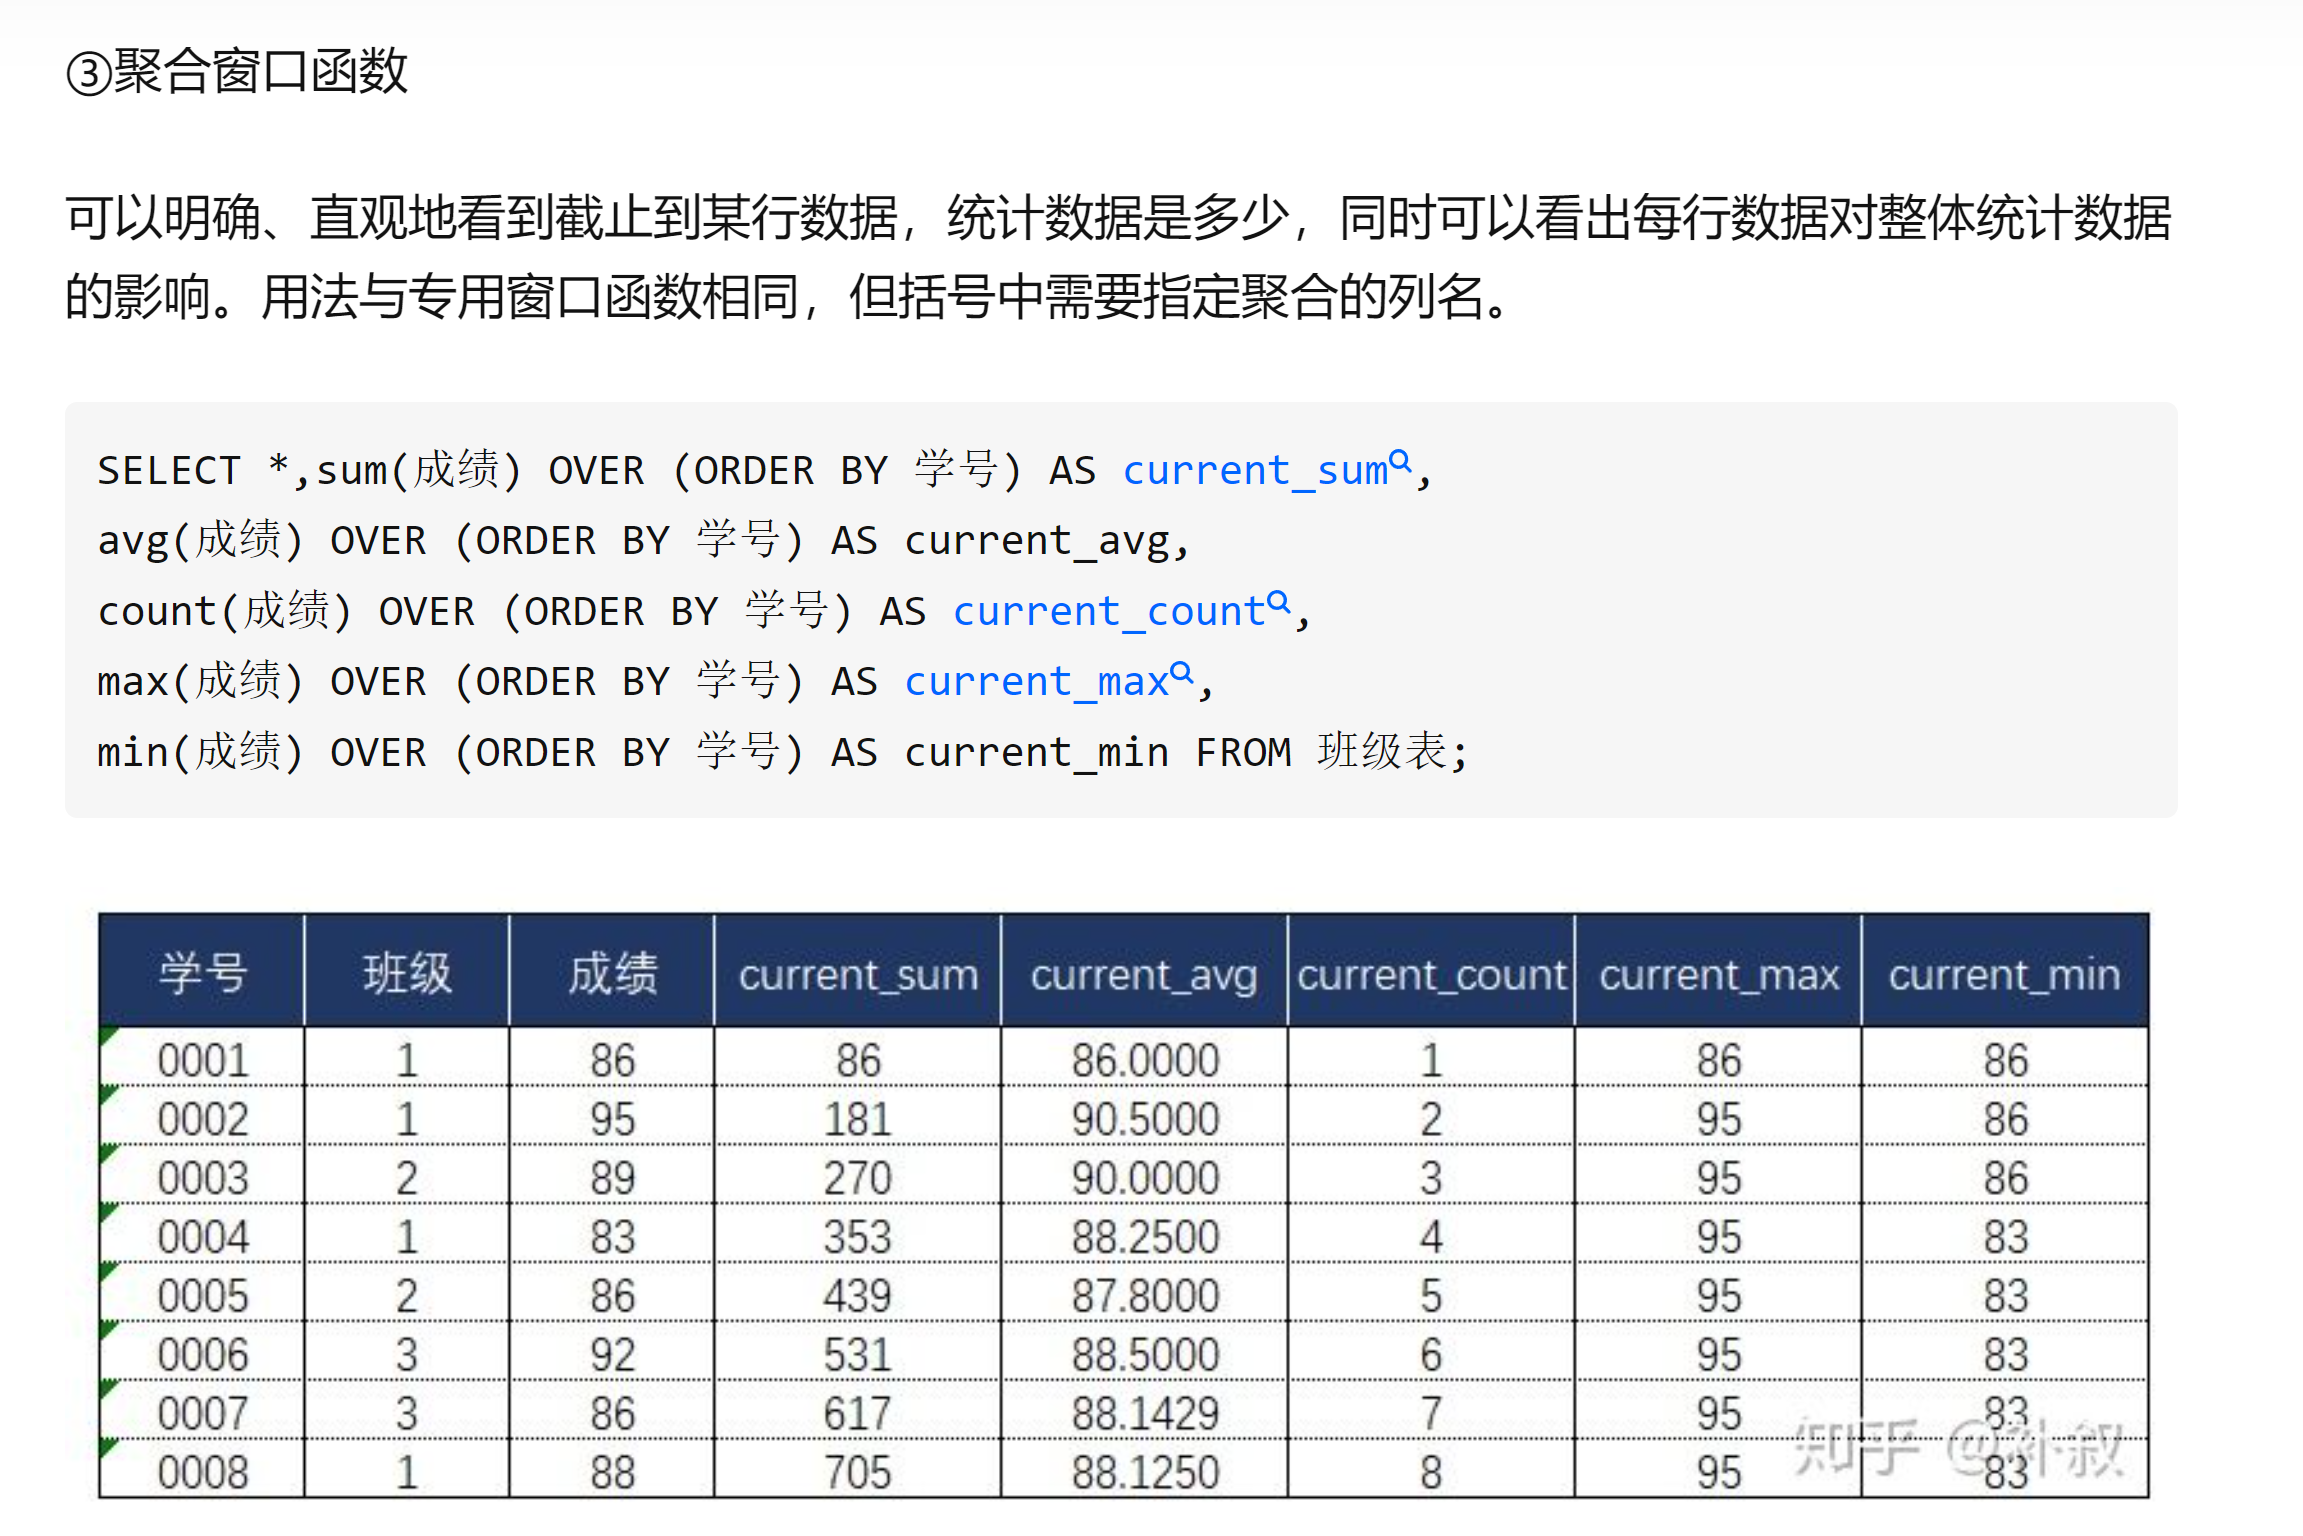
Task: Click the green triangle marker on row 0008
Action: (107, 1448)
